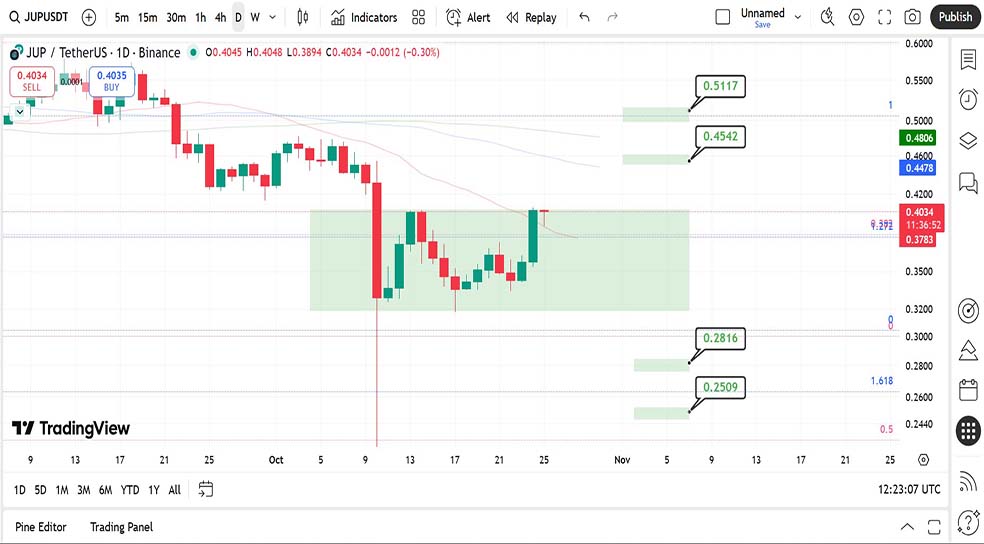Open the Unnamed layout dropdown arrow
This screenshot has width=984, height=544.
(x=796, y=14)
